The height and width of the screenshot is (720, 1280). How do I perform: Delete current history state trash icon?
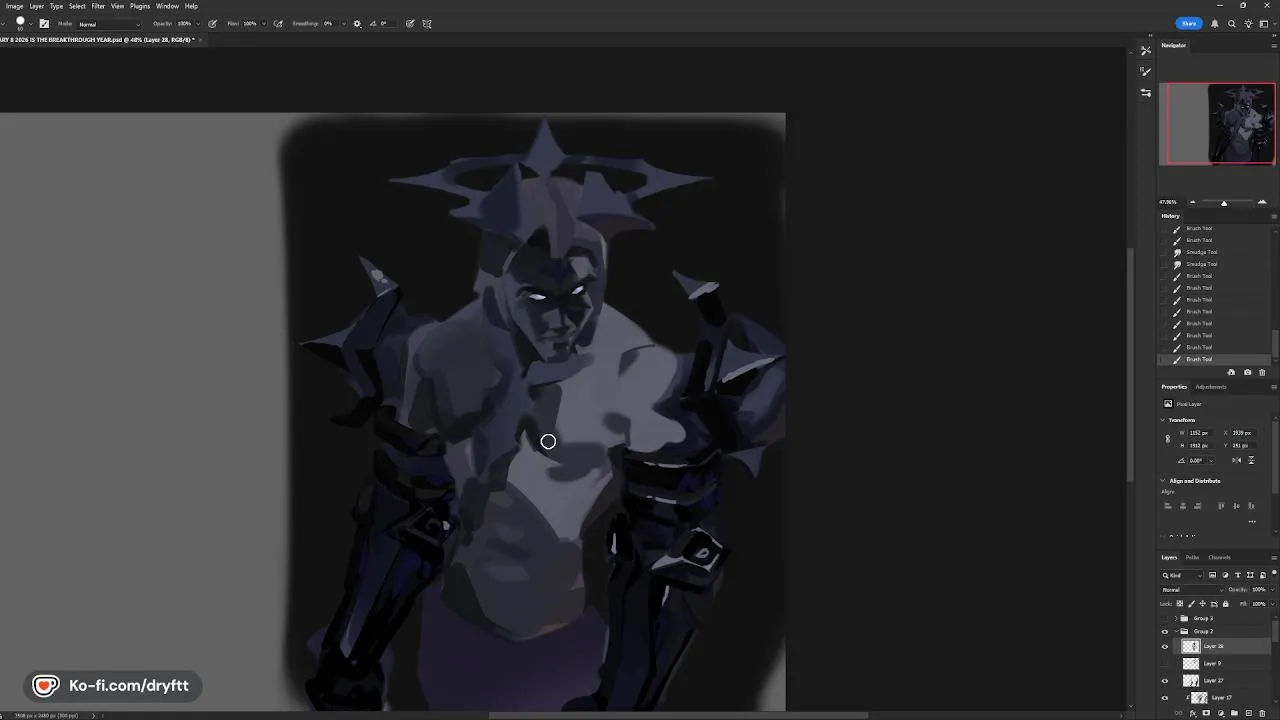pos(1262,372)
